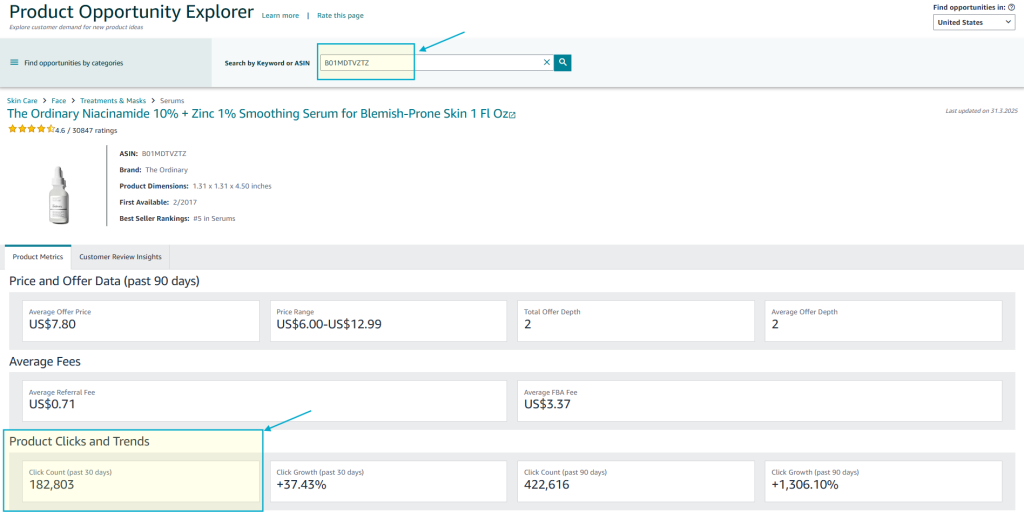
Task: Clear the ASIN search field with the X icon
Action: tap(547, 62)
